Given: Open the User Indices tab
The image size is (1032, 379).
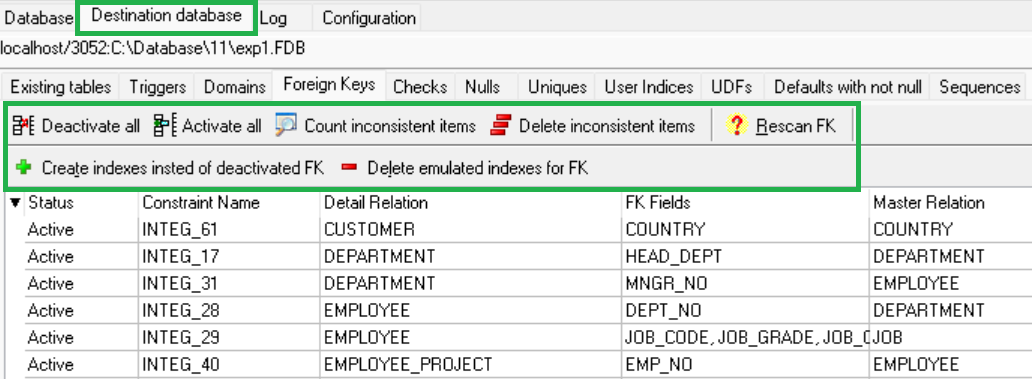Looking at the screenshot, I should 648,87.
